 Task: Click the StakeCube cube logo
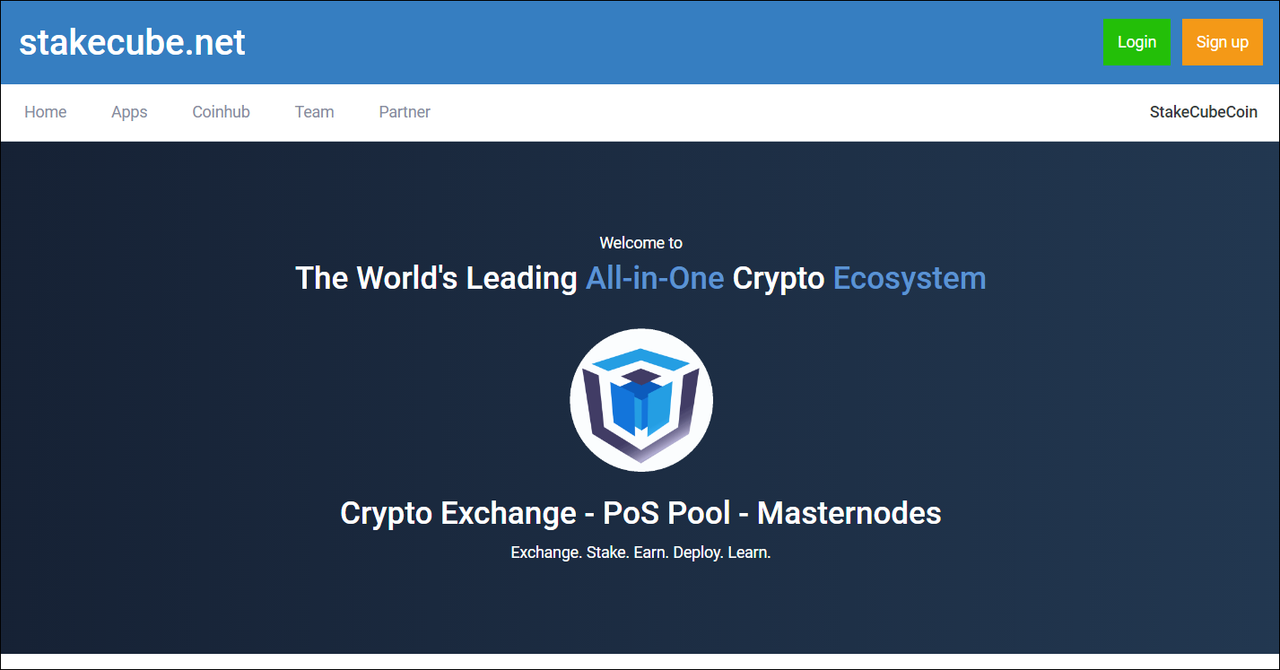[x=641, y=400]
